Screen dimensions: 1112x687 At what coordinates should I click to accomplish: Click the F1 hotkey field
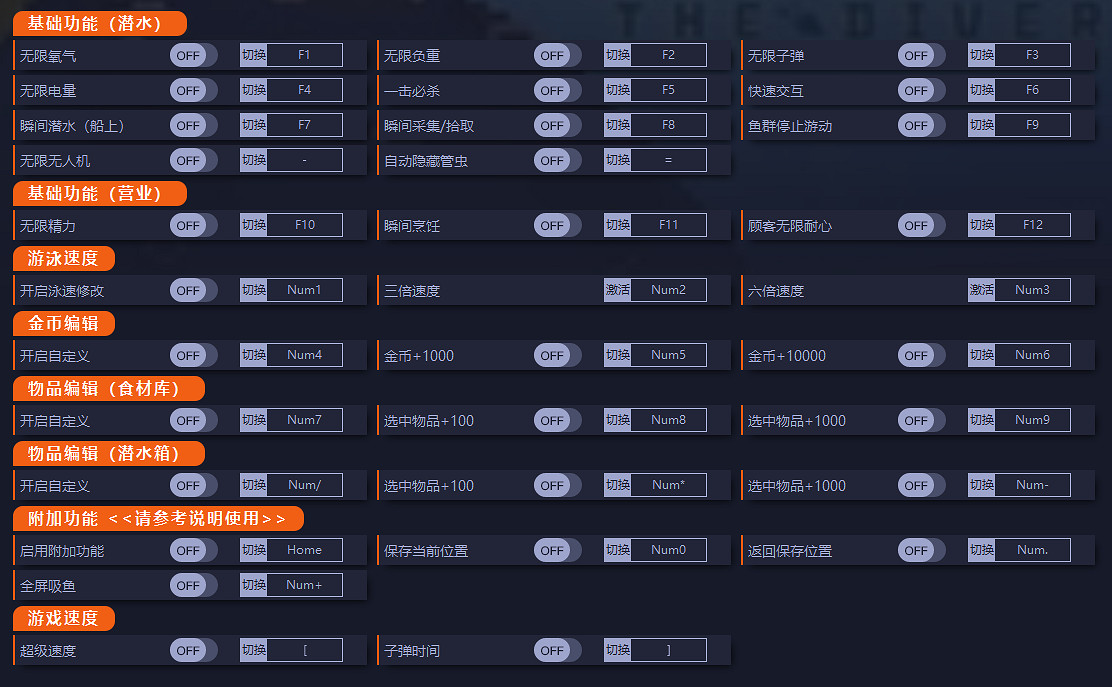(x=305, y=55)
